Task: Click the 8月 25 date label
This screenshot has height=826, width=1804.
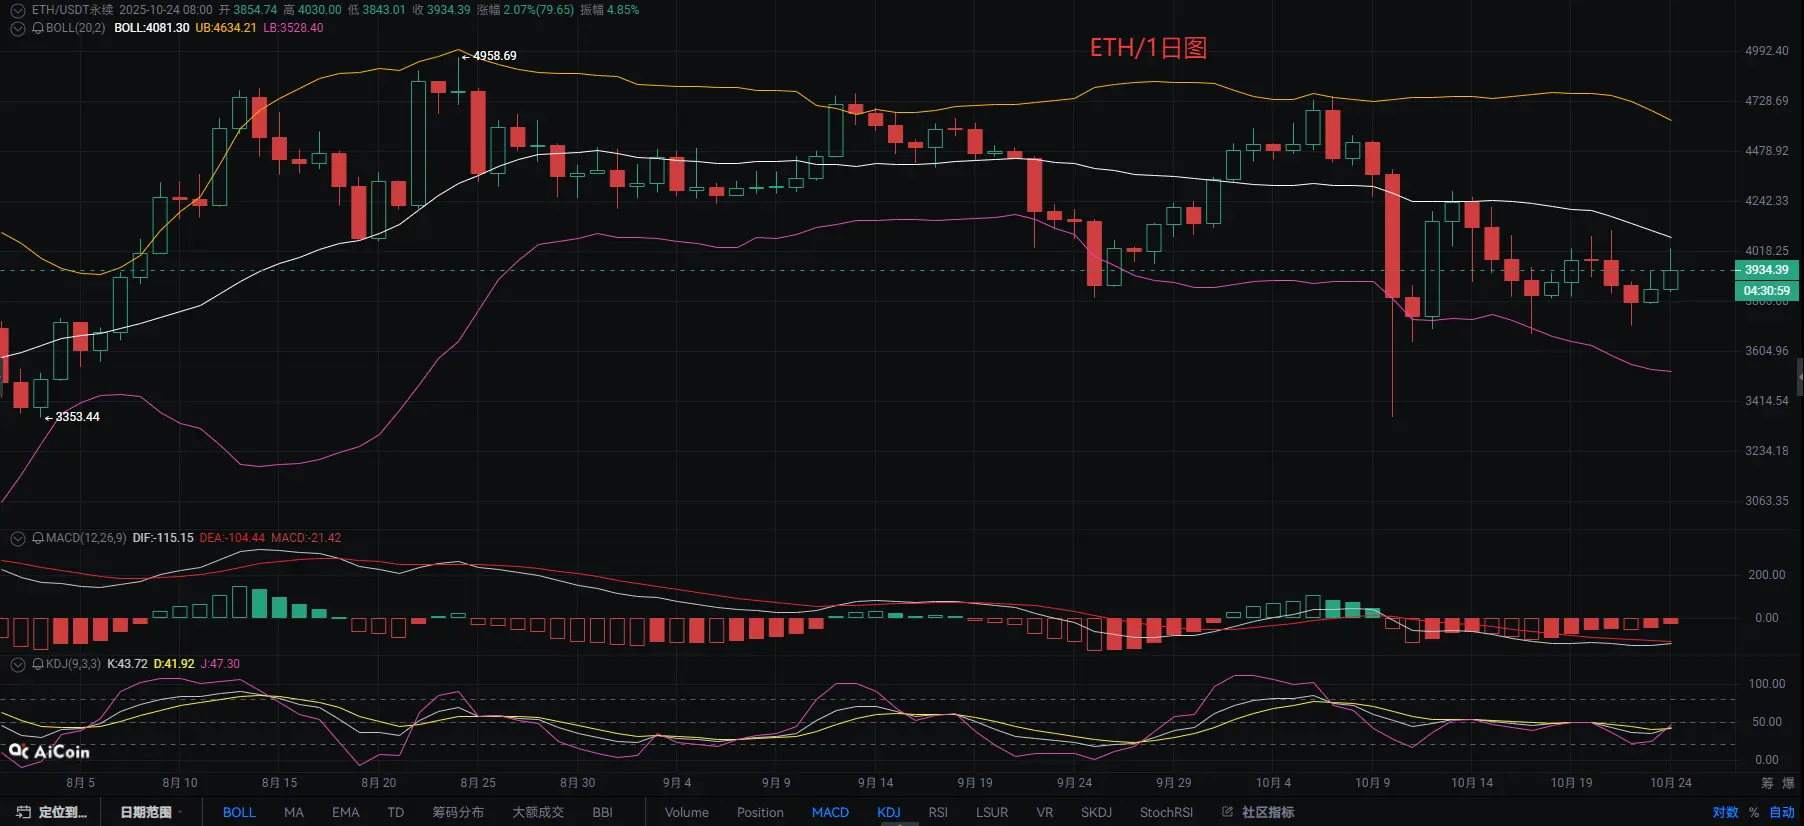Action: point(478,783)
